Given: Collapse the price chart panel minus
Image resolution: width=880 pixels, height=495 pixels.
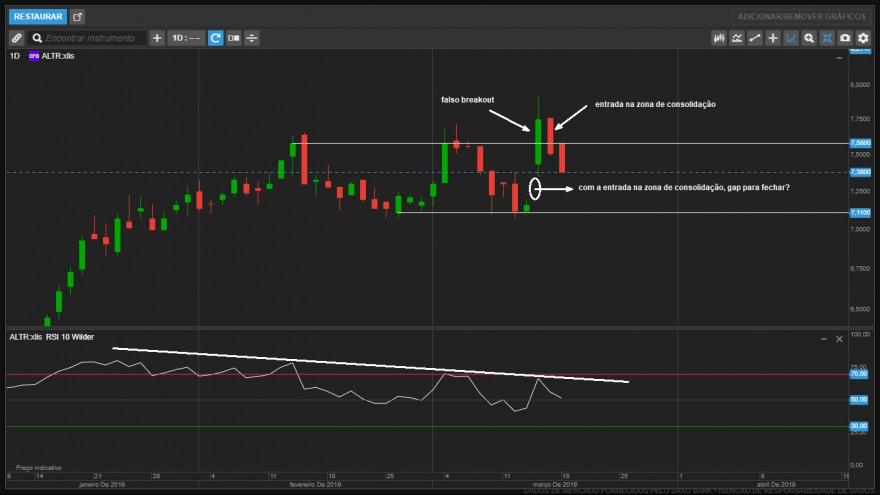Looking at the screenshot, I should pyautogui.click(x=839, y=58).
